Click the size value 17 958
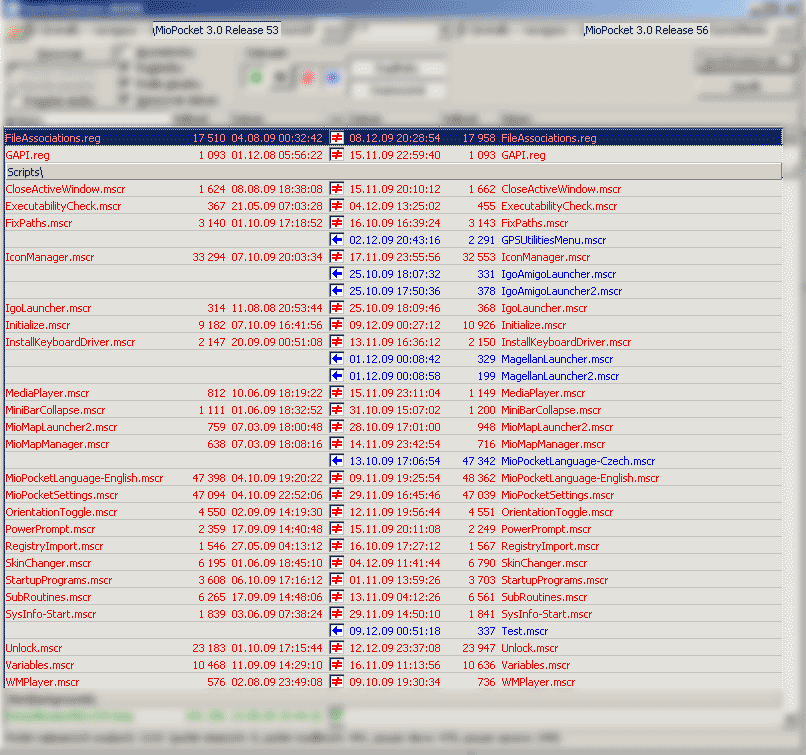The height and width of the screenshot is (755, 806). tap(479, 138)
